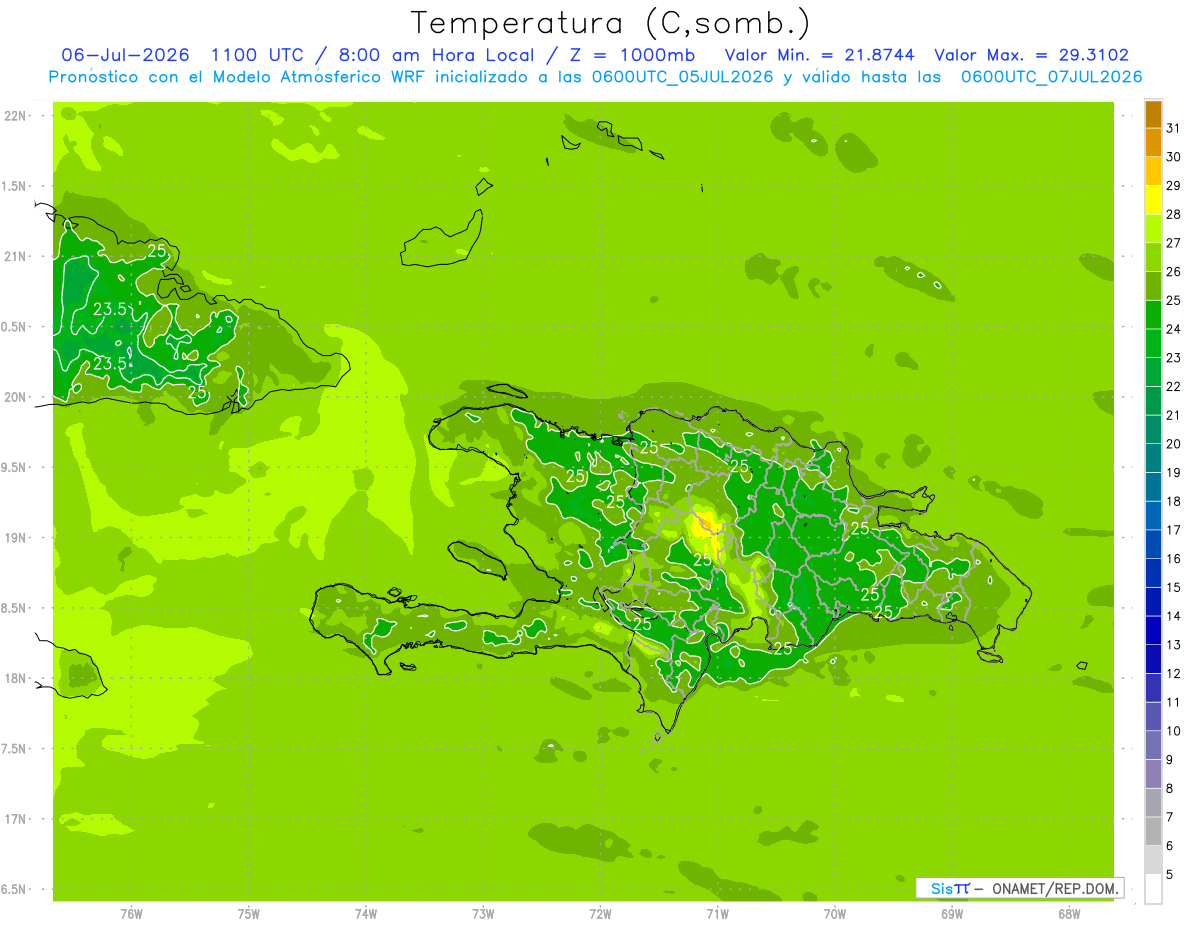
Task: Select the dark blue 14 legend band
Action: tap(1153, 602)
